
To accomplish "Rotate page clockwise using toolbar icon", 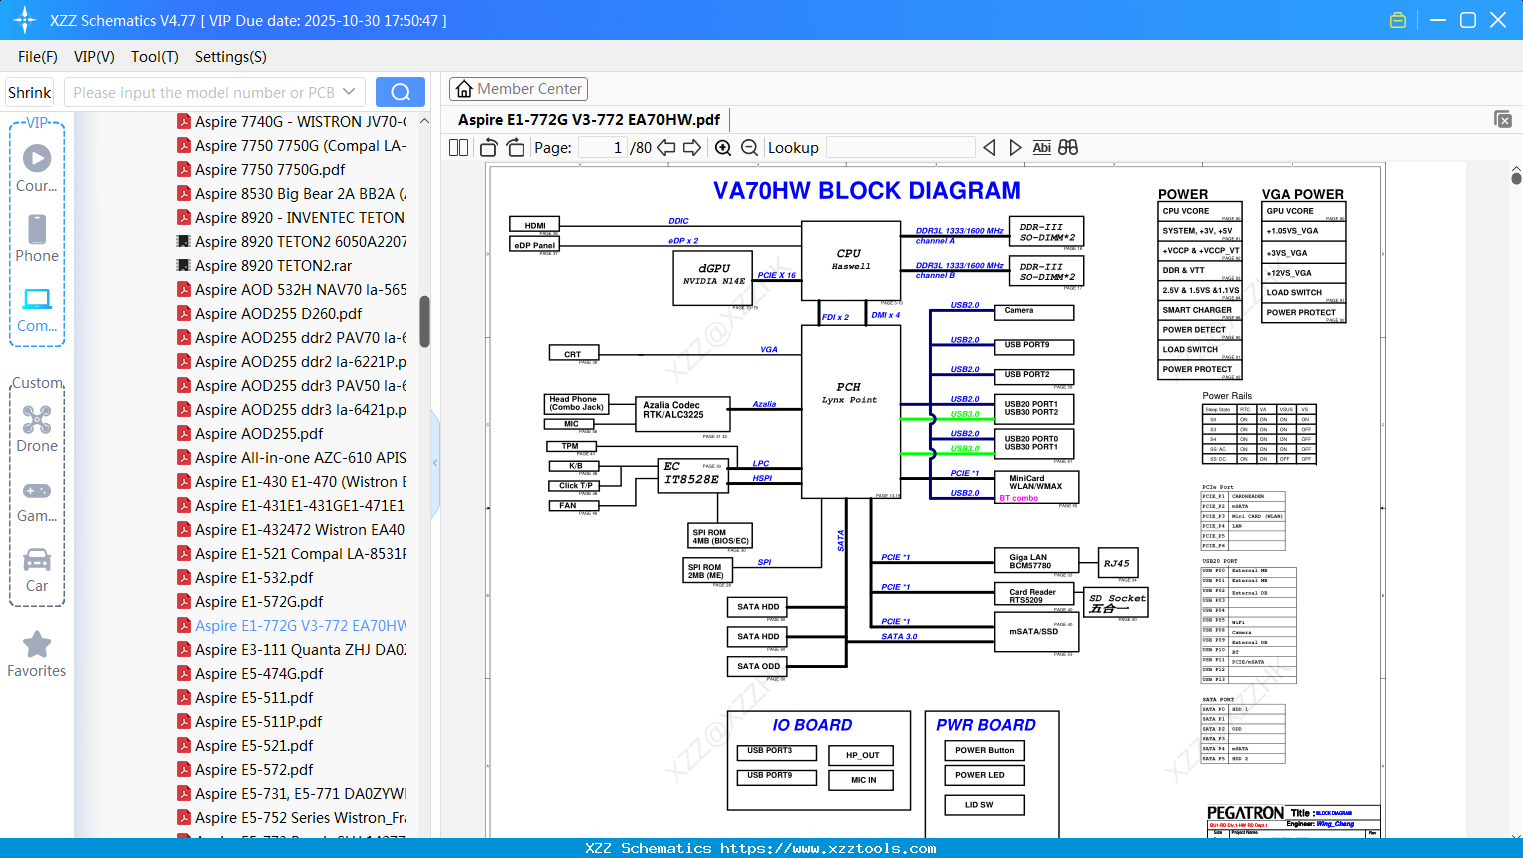I will (515, 148).
